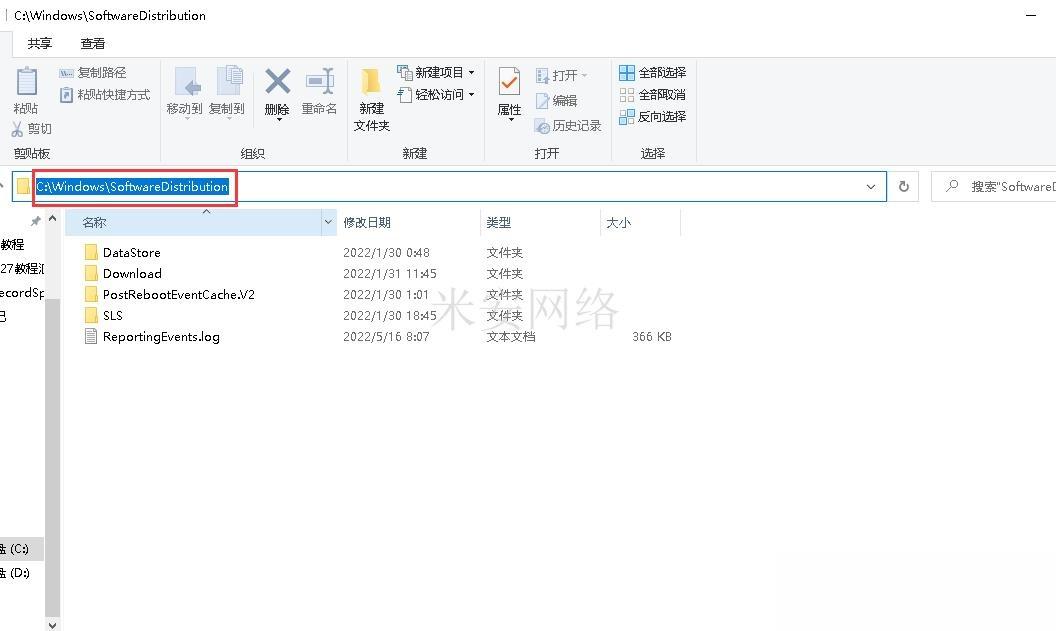The width and height of the screenshot is (1056, 631).
Task: Select the PostRebootEventCache.V2 folder
Action: click(178, 294)
